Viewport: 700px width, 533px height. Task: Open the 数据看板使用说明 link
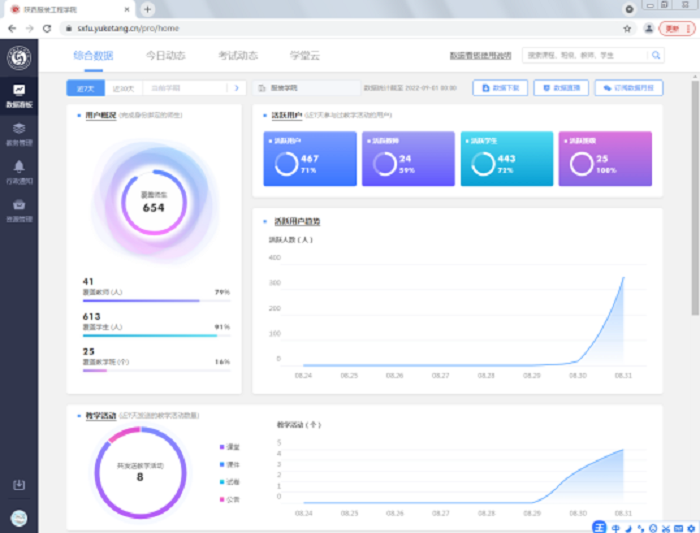(x=480, y=56)
